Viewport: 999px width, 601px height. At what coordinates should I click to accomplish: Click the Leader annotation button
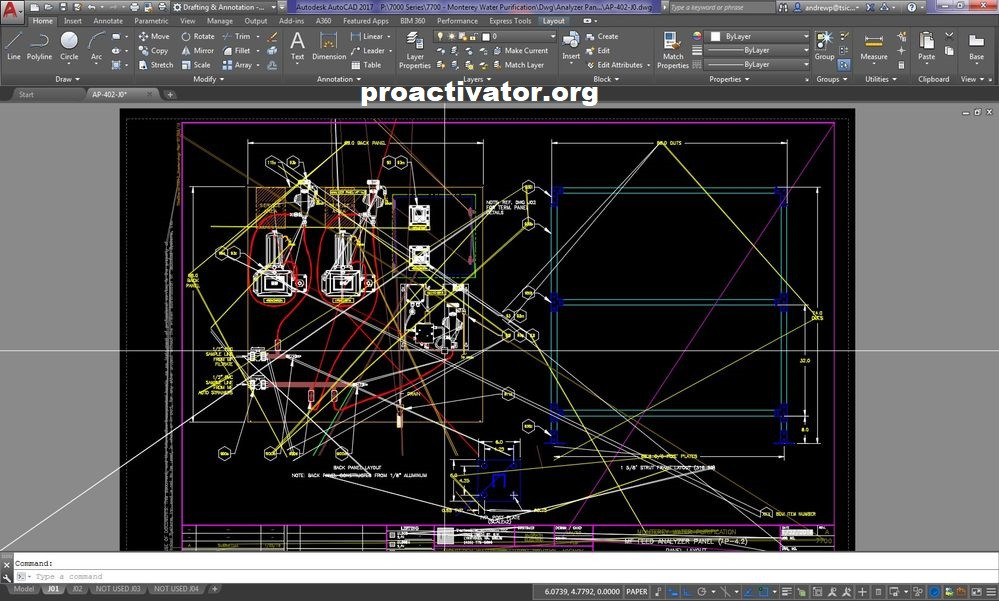(x=369, y=50)
